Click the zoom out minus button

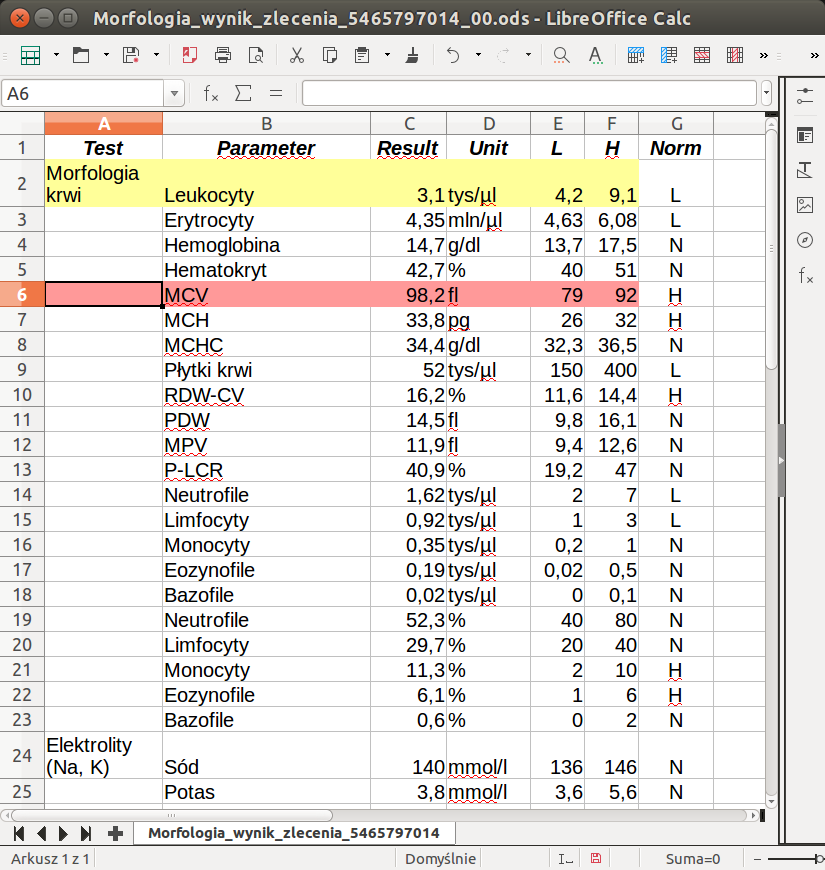pos(757,858)
